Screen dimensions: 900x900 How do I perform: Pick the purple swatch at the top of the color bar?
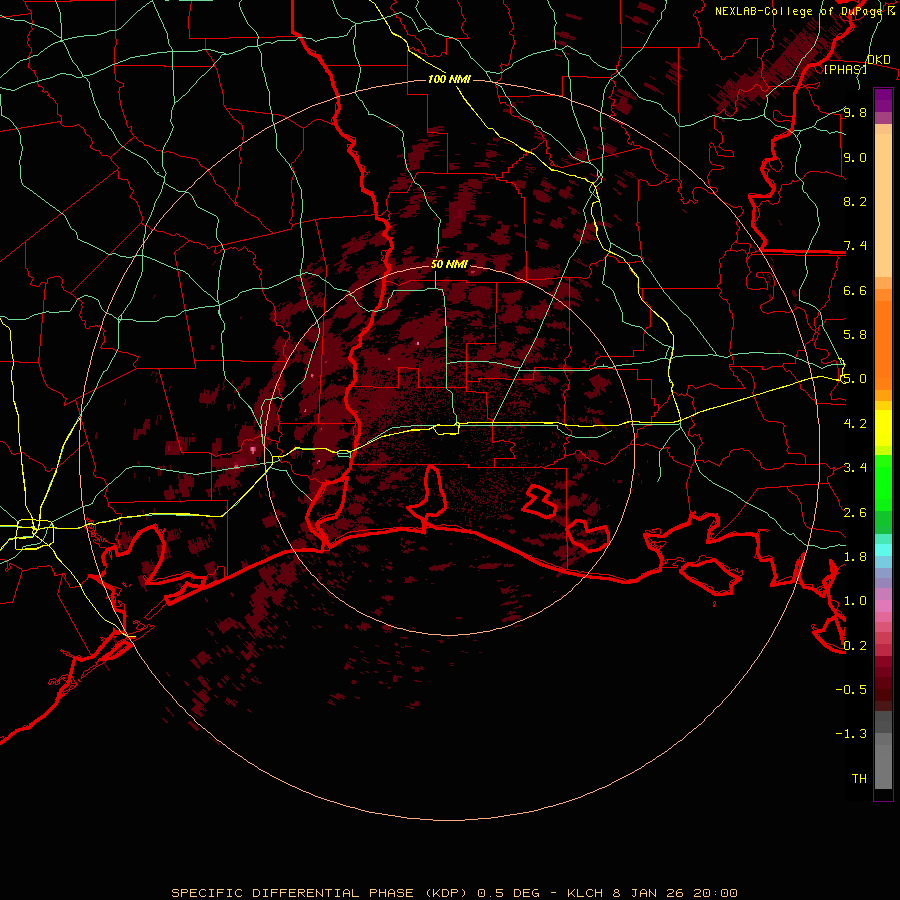(x=883, y=100)
